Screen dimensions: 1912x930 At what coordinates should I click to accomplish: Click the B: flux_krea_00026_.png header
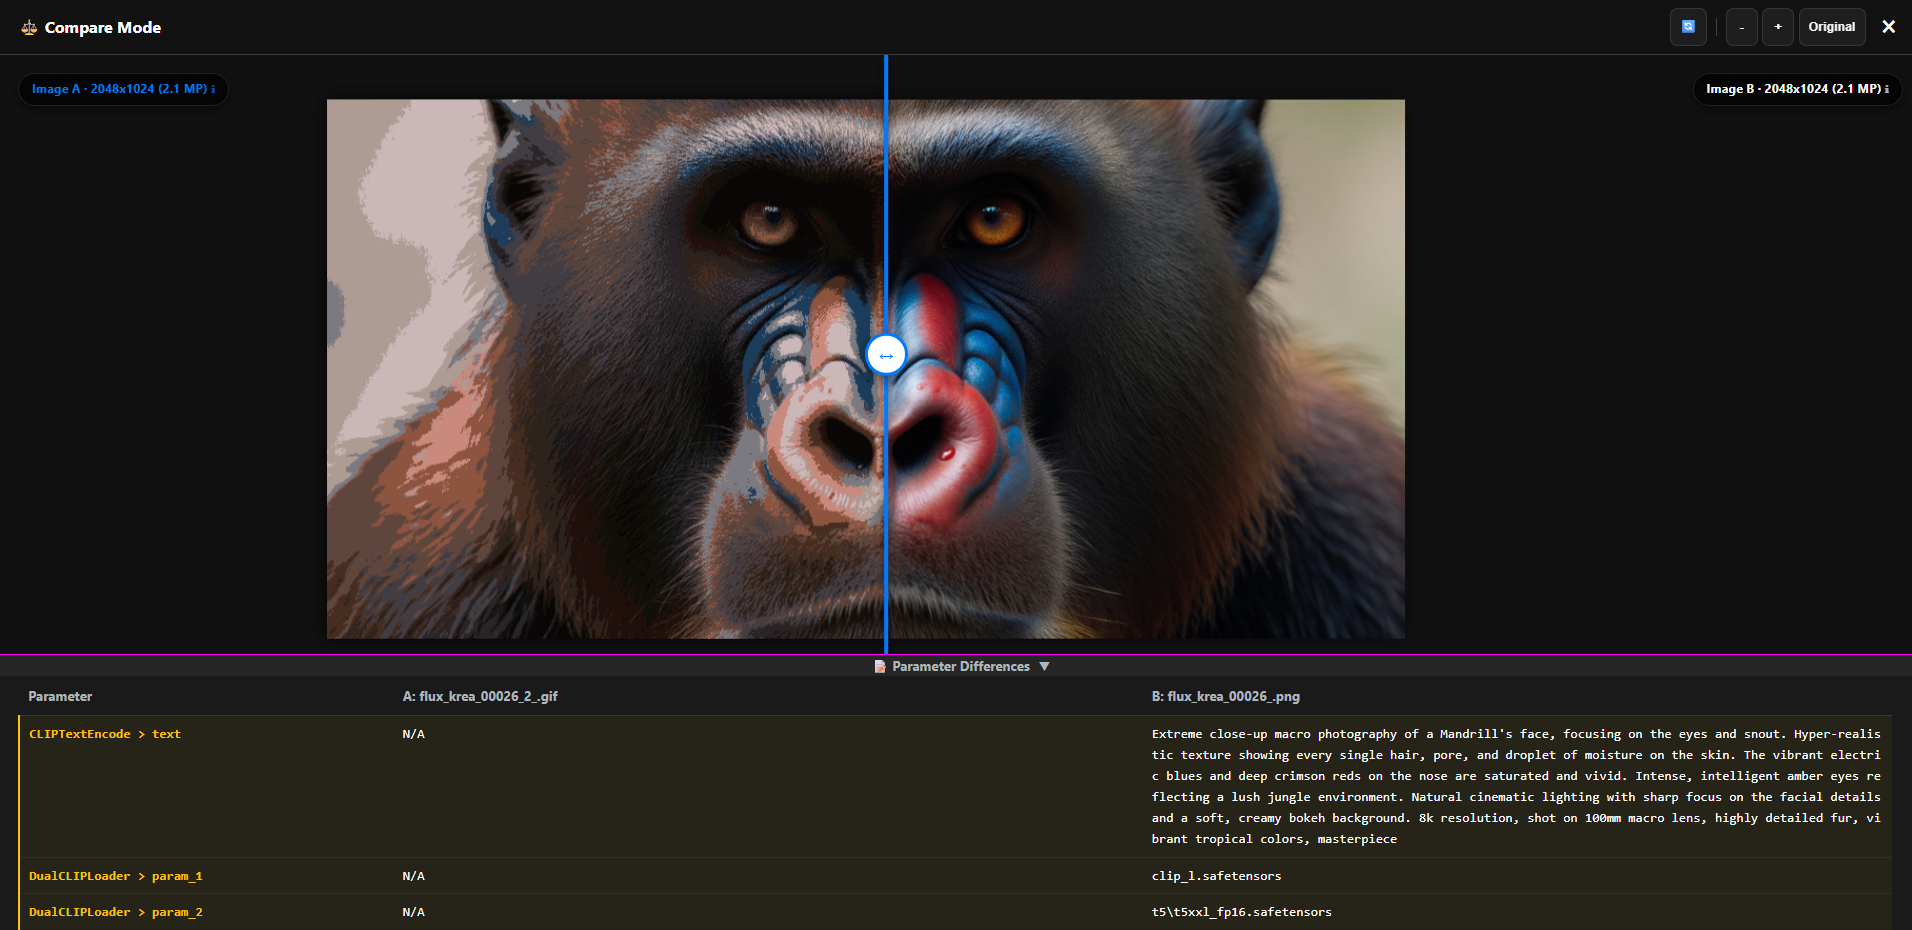(1225, 696)
